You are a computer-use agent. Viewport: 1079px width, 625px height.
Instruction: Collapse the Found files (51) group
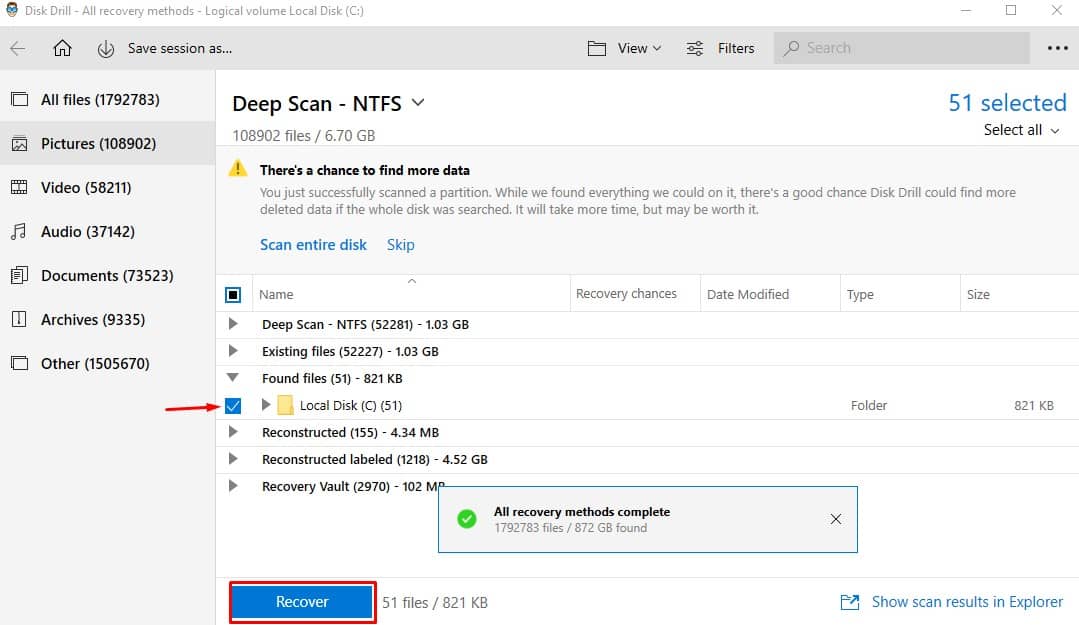233,378
